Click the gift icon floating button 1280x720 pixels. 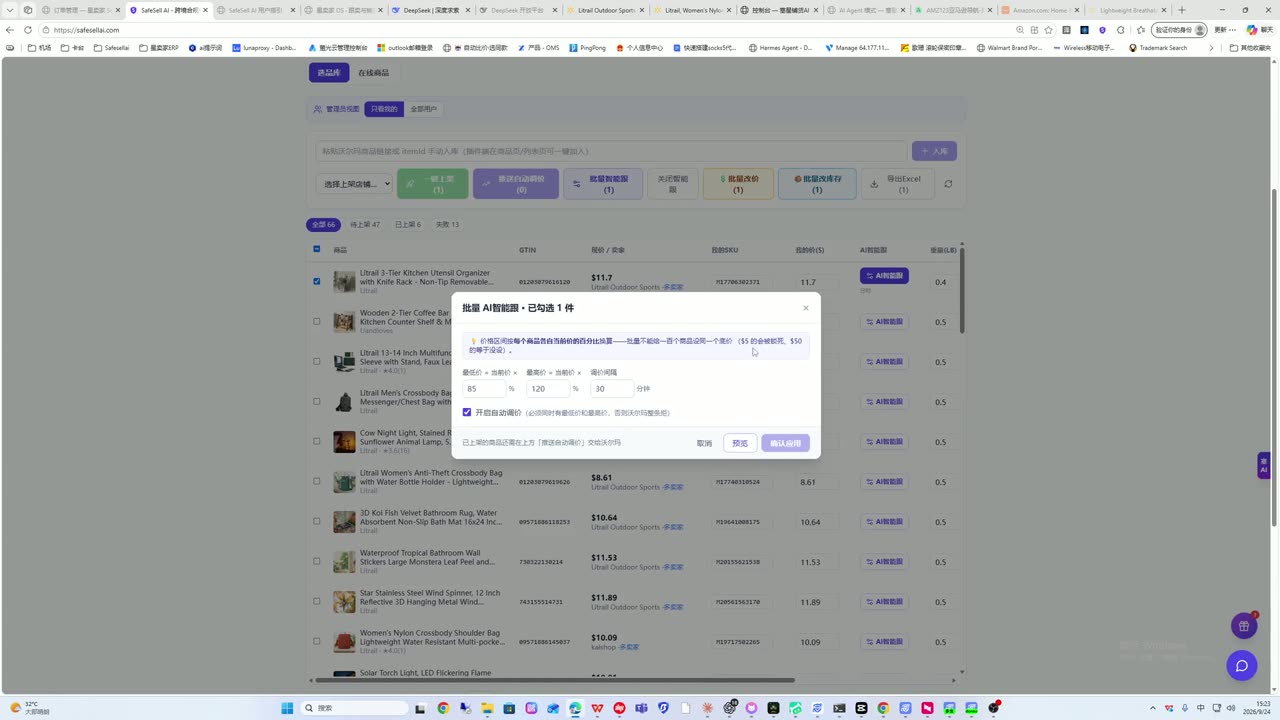click(1244, 626)
